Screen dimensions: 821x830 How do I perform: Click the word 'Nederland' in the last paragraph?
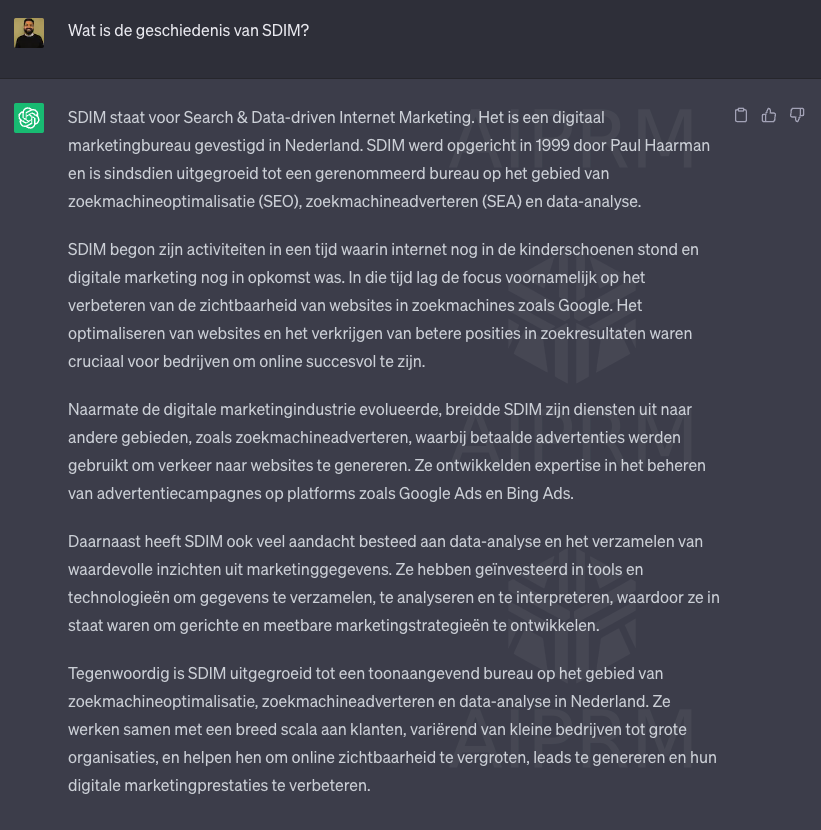(x=607, y=701)
